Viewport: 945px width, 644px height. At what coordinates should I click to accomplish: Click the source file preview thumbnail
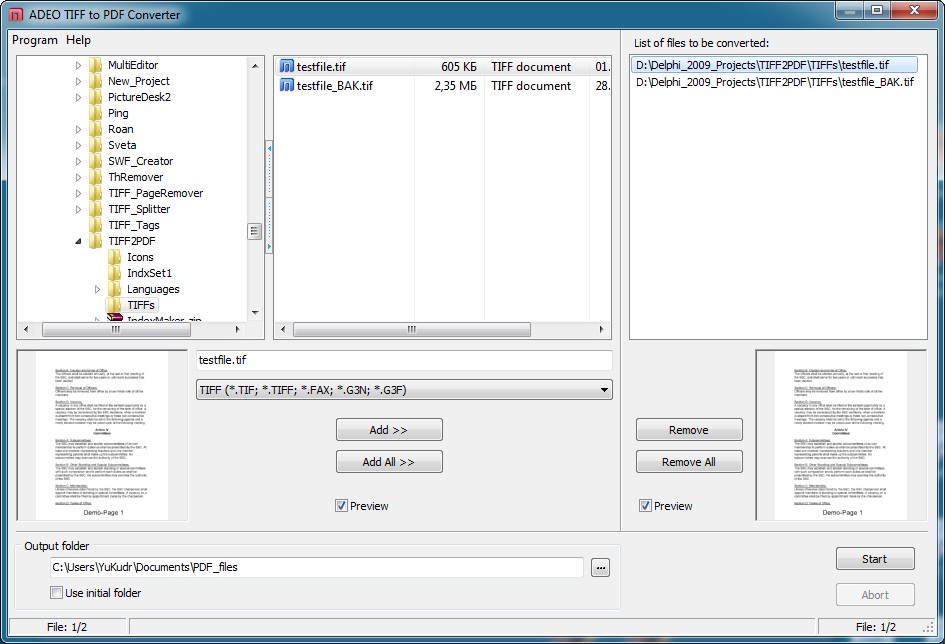(102, 435)
